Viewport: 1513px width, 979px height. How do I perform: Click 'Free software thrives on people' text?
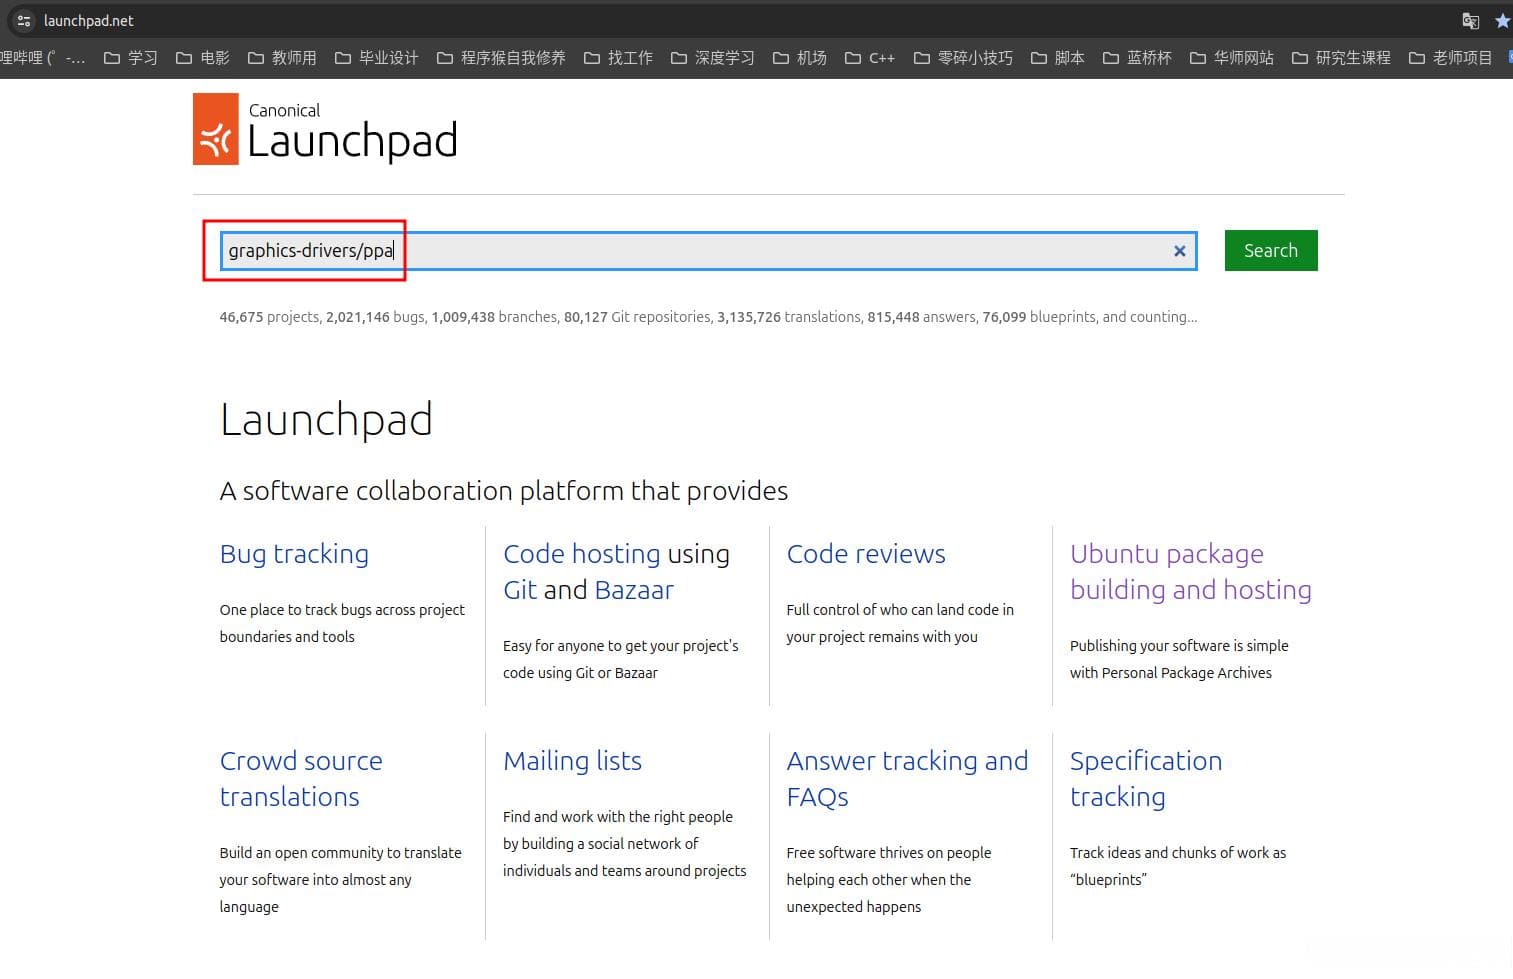click(889, 880)
